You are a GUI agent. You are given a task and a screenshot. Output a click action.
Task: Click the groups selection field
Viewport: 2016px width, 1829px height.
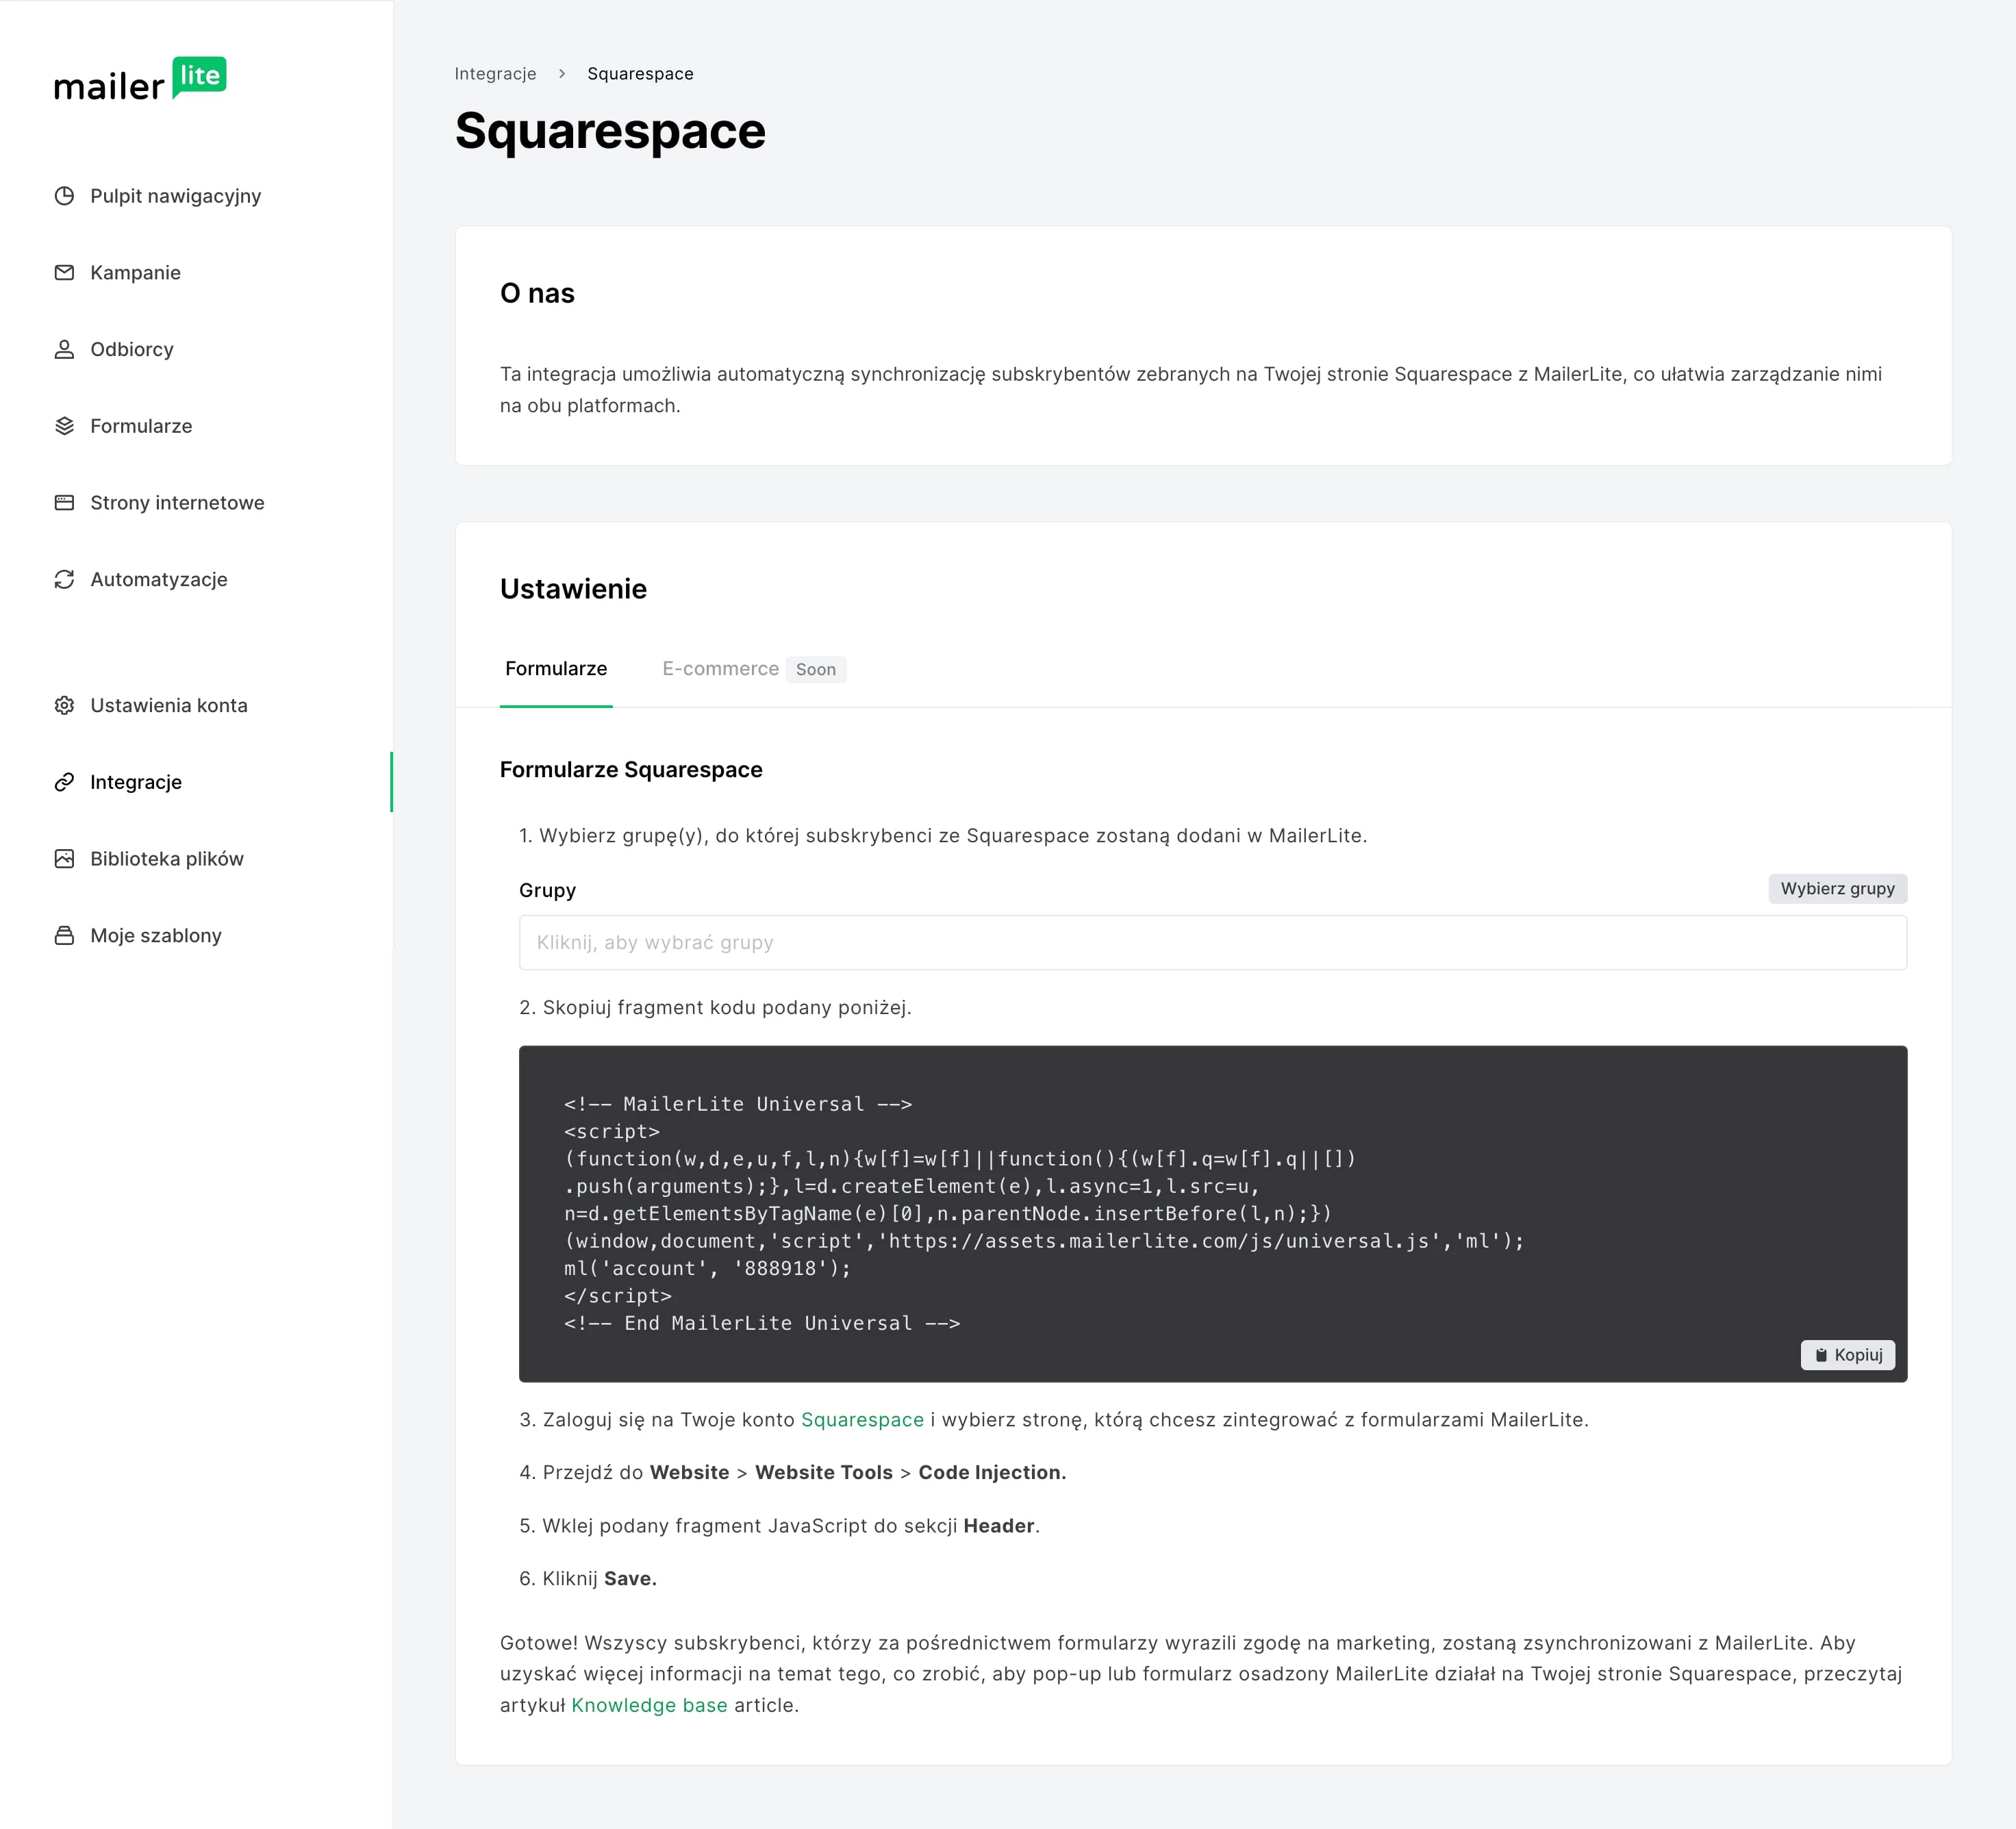pos(1212,943)
